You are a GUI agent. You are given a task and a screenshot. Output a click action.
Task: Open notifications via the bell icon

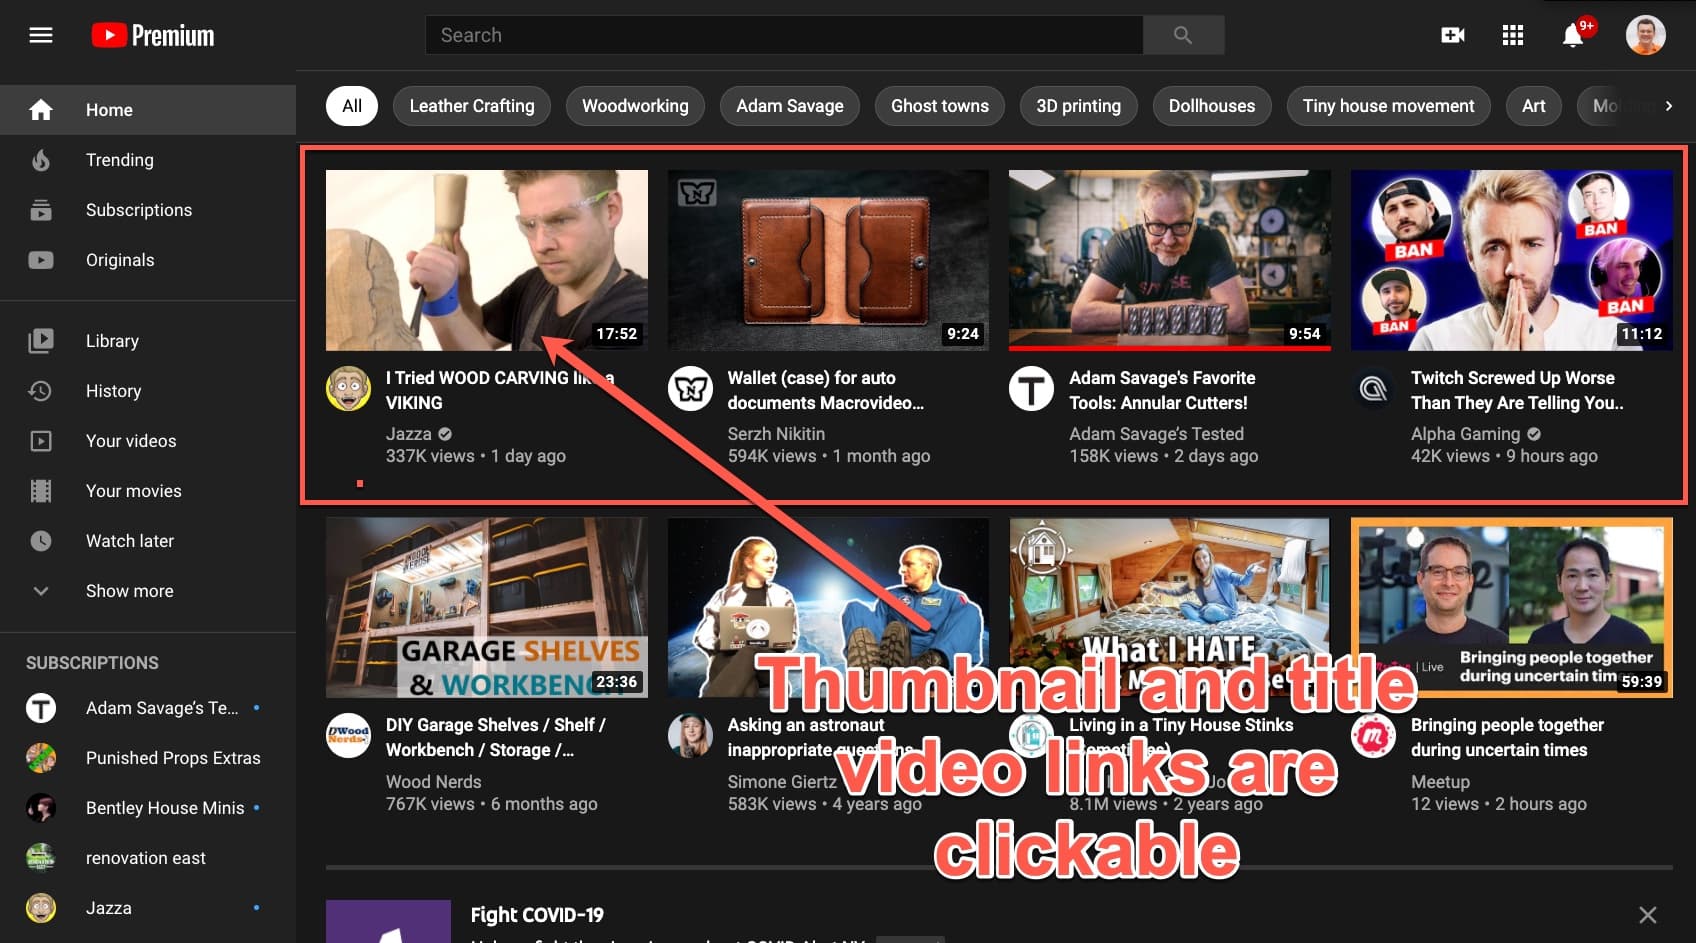pos(1572,34)
